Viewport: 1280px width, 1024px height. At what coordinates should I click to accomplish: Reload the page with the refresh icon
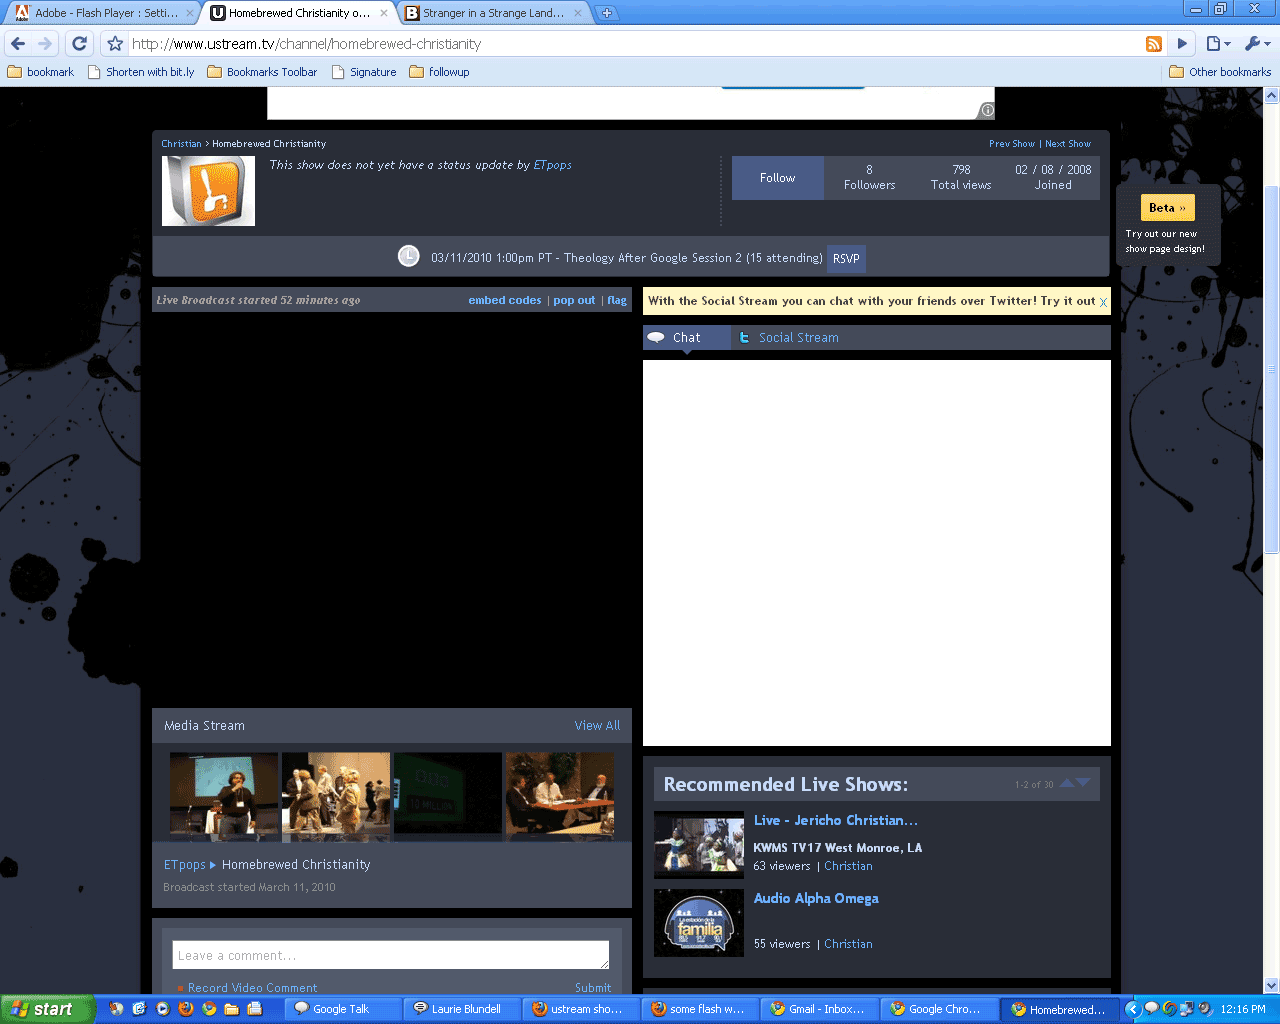click(79, 43)
